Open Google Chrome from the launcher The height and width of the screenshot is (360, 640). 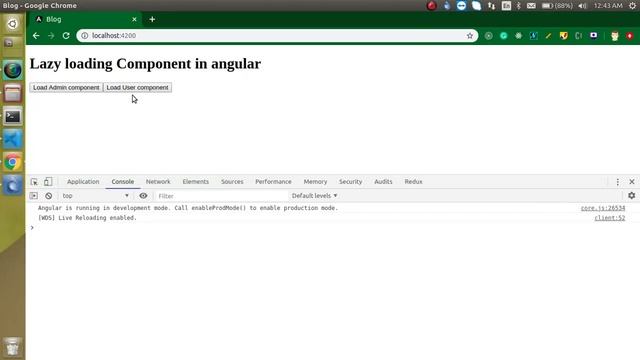[13, 162]
